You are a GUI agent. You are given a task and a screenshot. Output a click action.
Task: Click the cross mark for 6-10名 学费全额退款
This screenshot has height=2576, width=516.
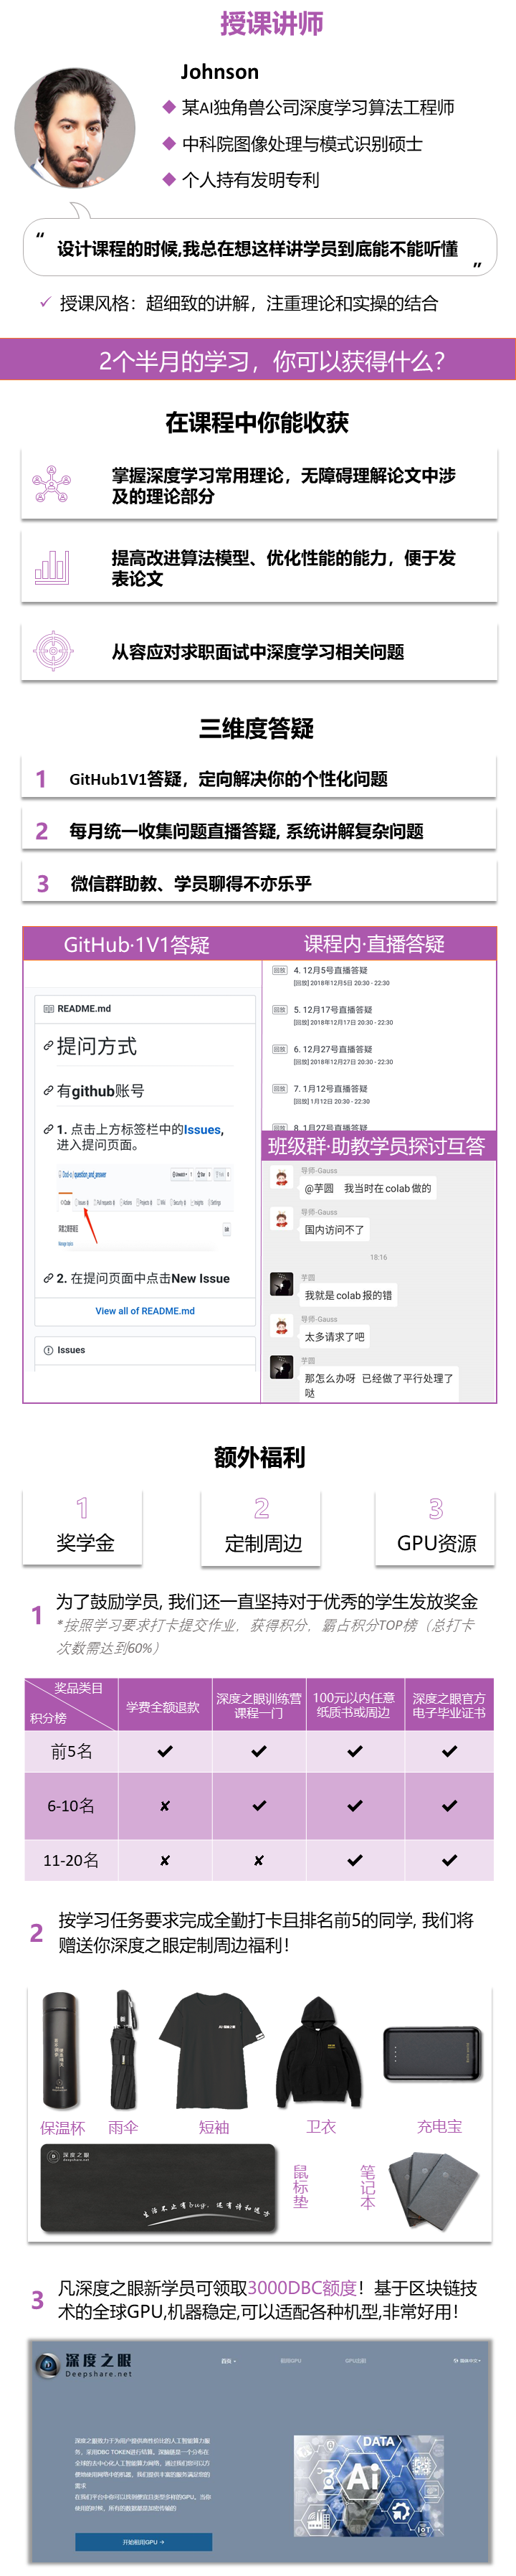164,1806
